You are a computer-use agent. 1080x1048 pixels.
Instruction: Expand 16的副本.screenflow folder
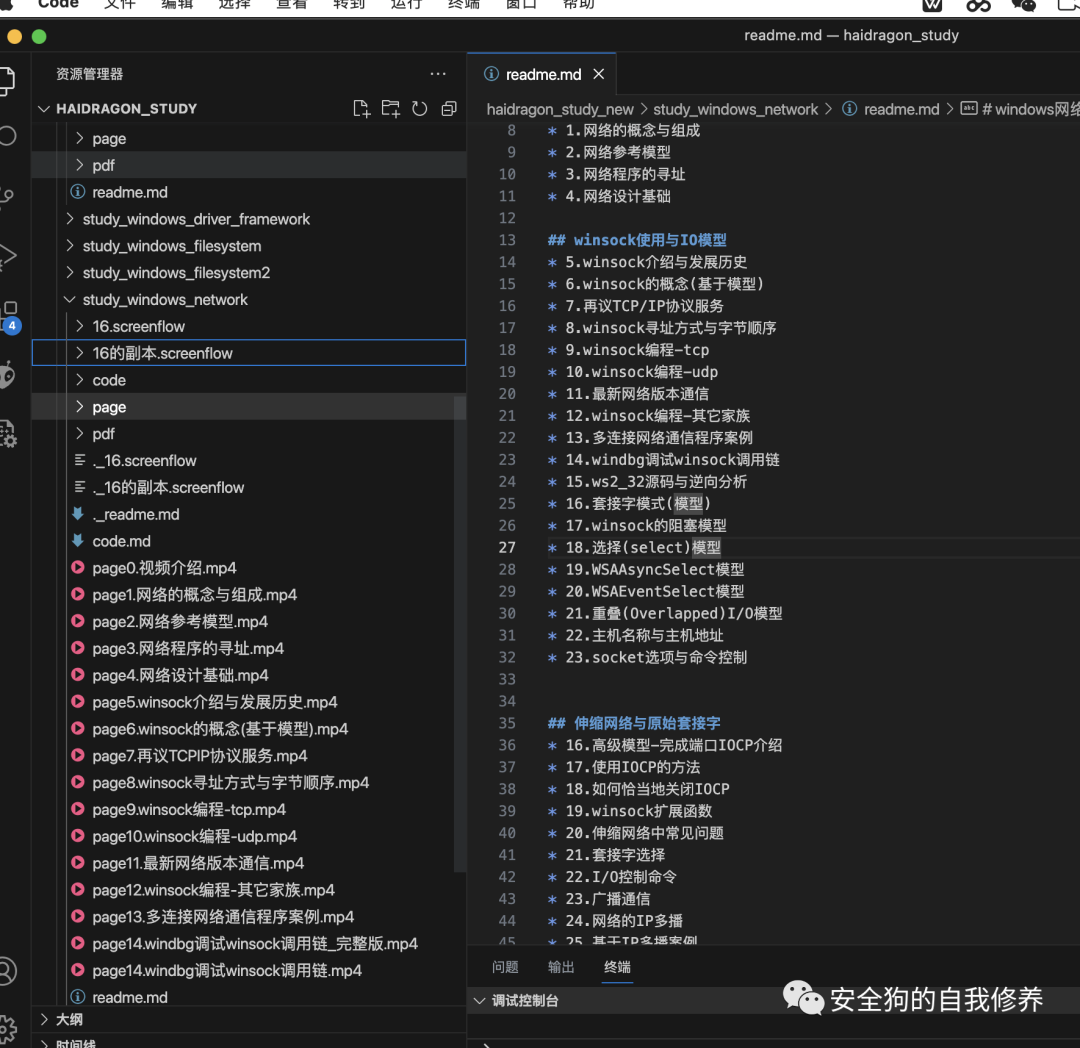[x=249, y=353]
